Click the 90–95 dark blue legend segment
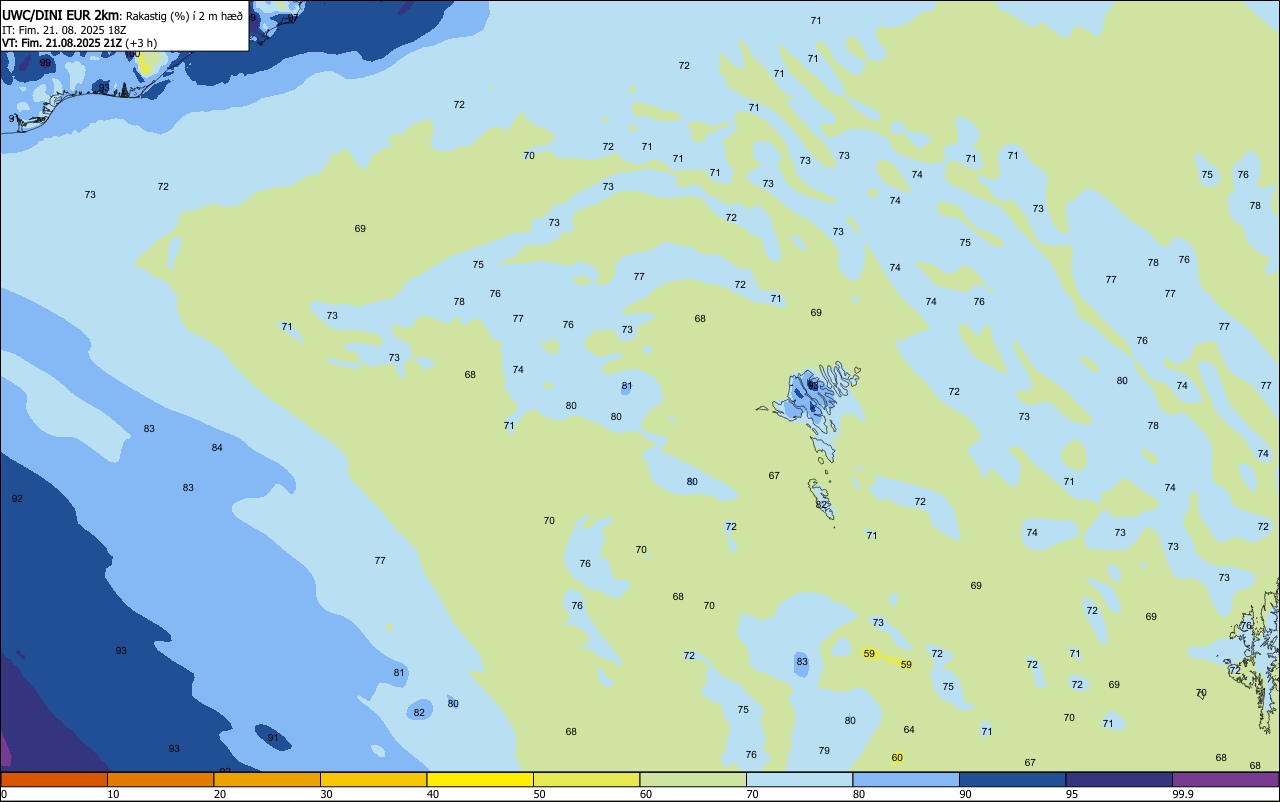The height and width of the screenshot is (802, 1280). coord(1012,779)
